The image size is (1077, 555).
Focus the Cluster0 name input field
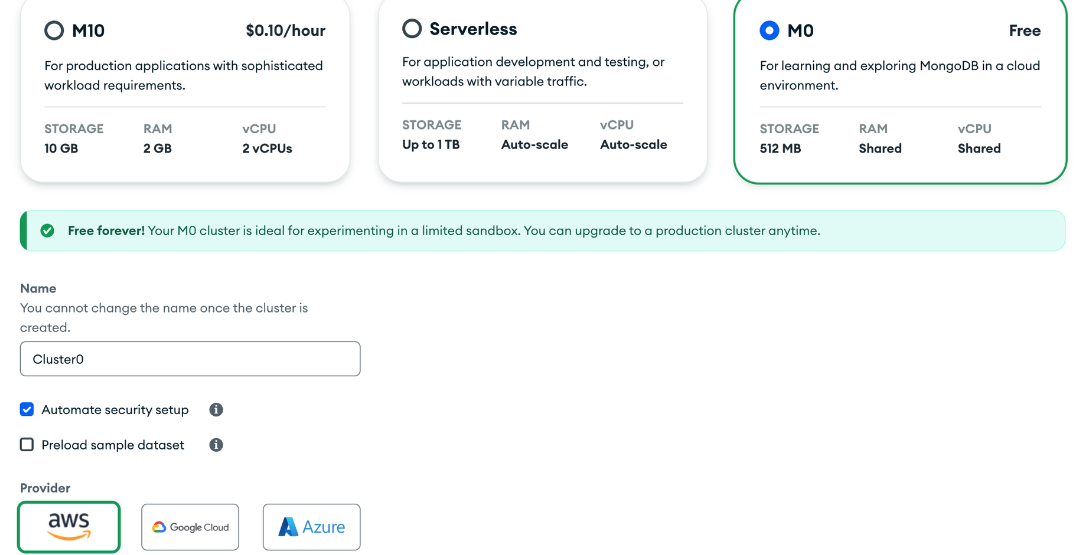pos(190,359)
